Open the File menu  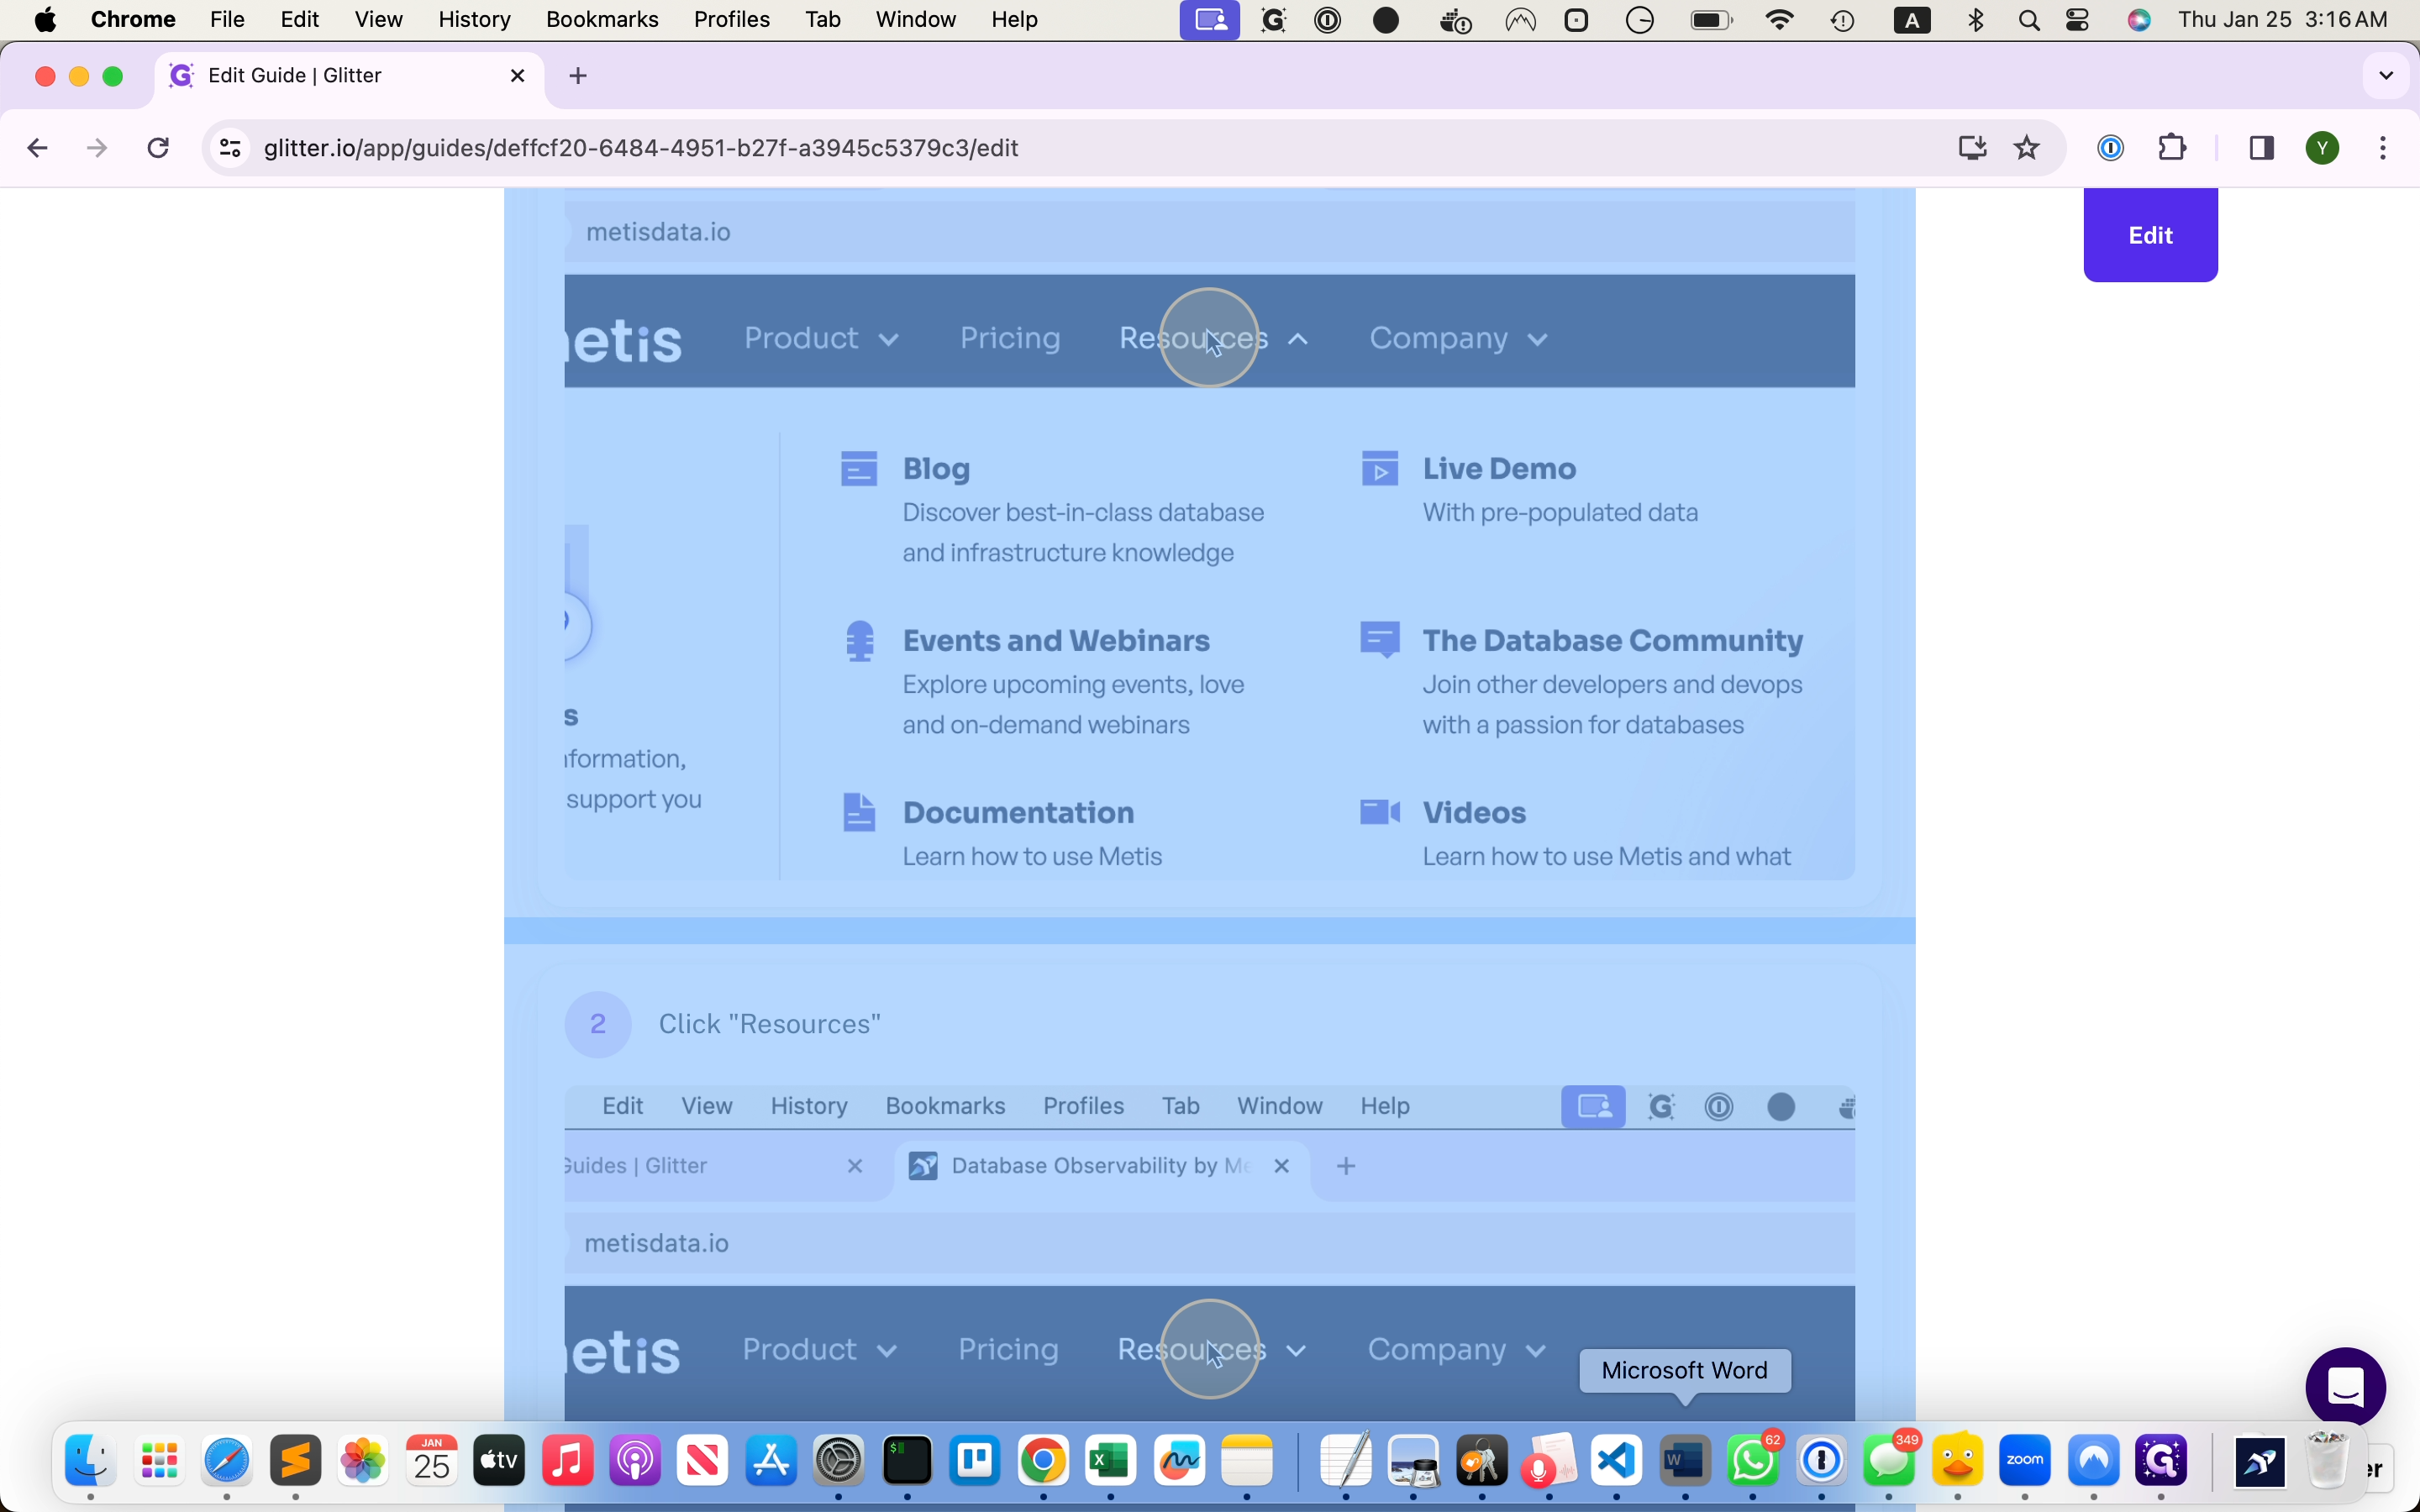click(228, 20)
